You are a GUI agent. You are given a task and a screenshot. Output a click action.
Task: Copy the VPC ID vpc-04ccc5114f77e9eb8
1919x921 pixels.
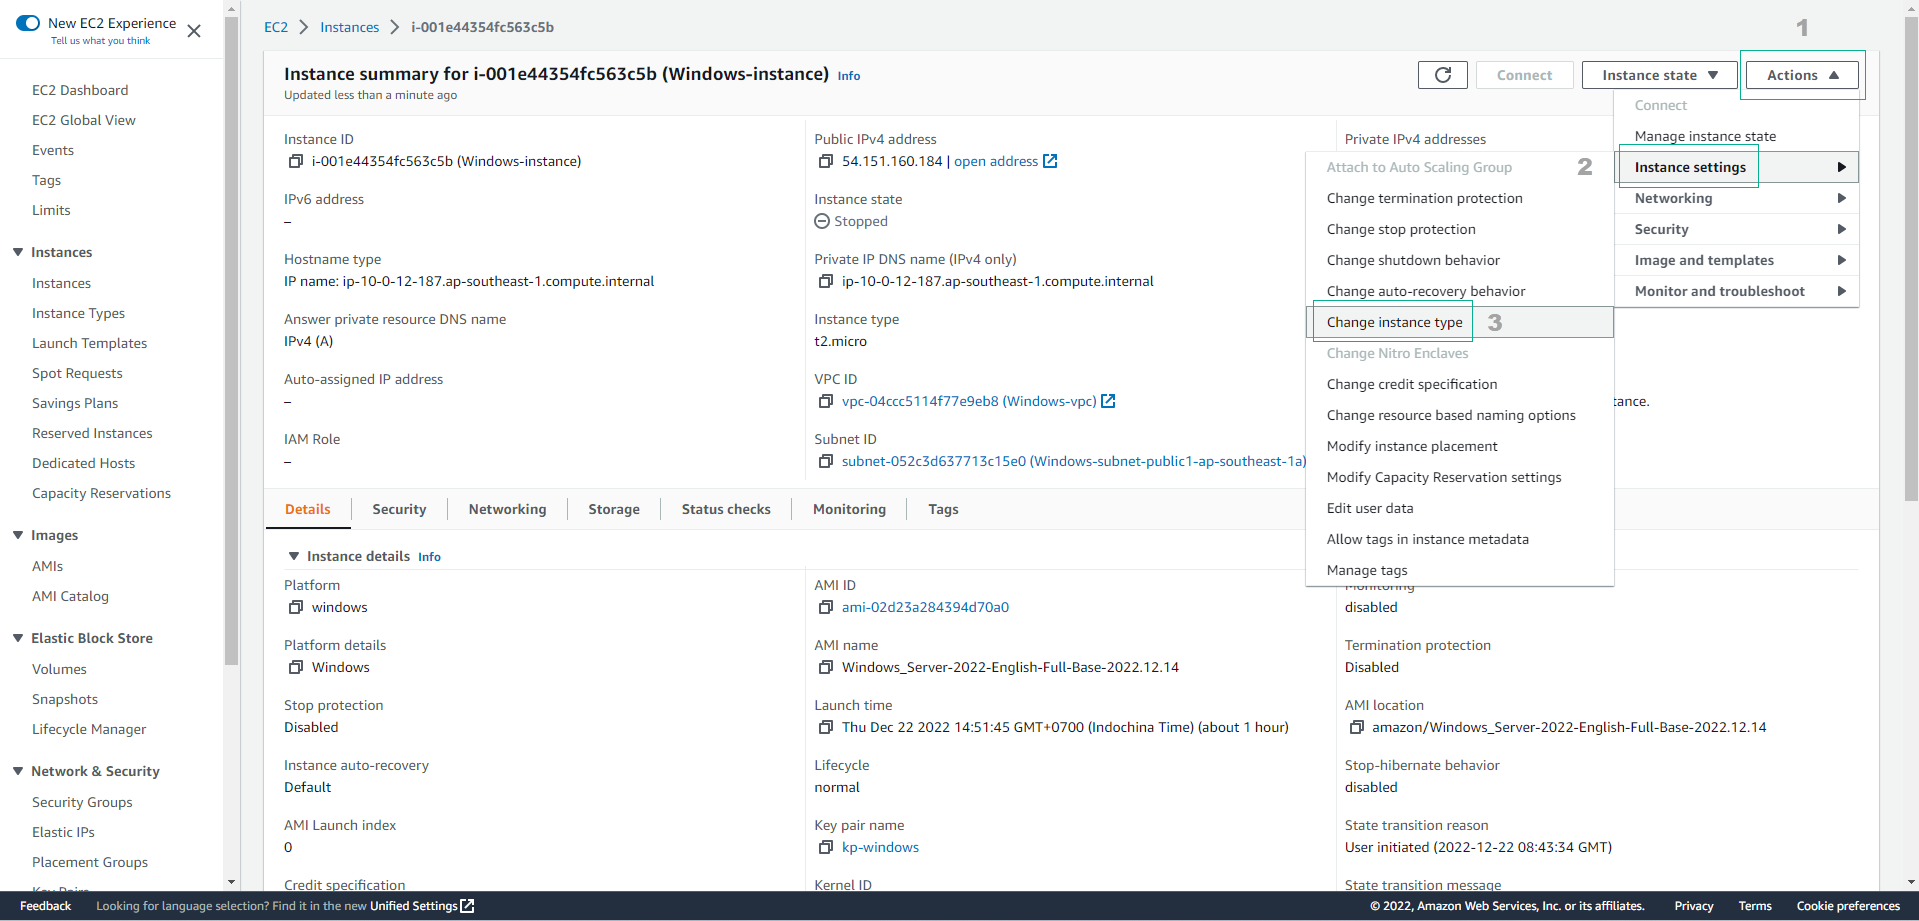coord(825,401)
